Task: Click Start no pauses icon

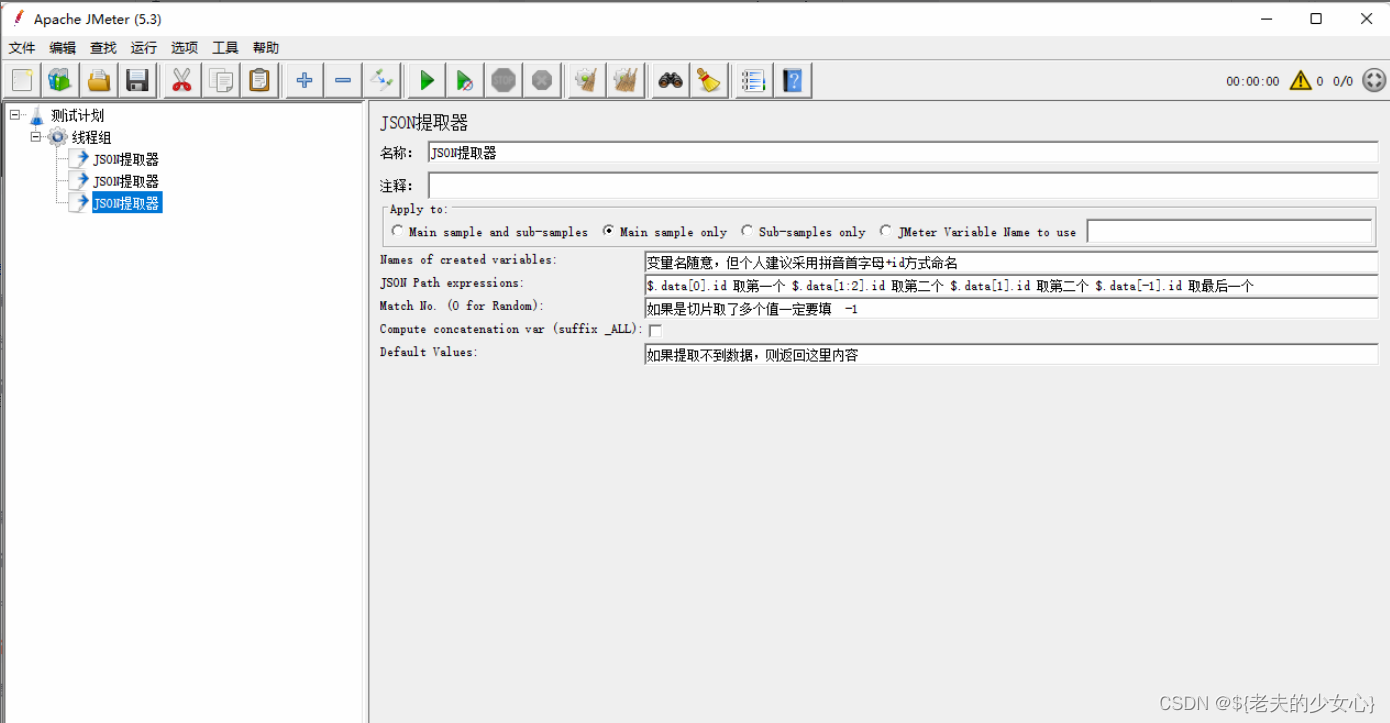Action: [465, 80]
